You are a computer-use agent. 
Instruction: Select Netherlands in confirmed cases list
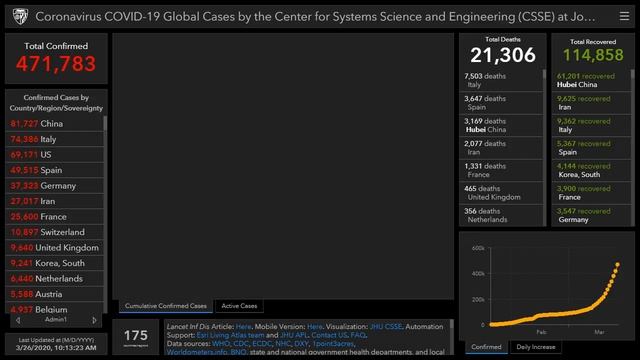tap(55, 279)
